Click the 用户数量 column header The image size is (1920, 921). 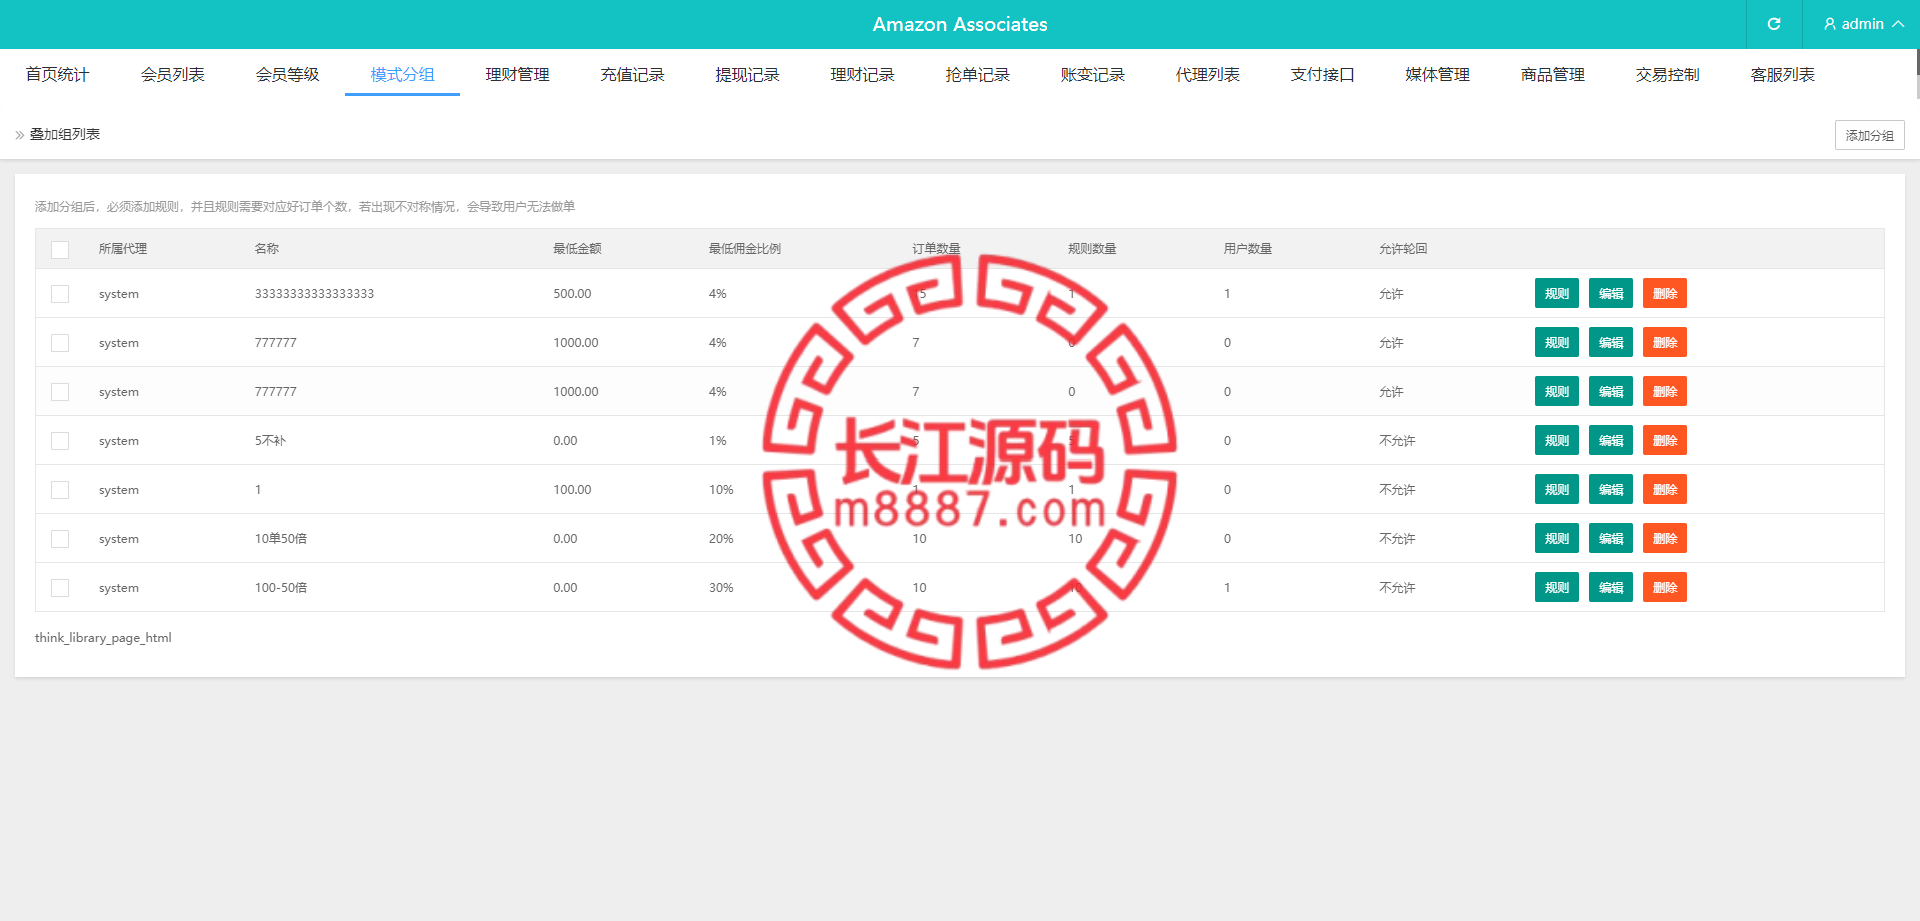tap(1248, 249)
